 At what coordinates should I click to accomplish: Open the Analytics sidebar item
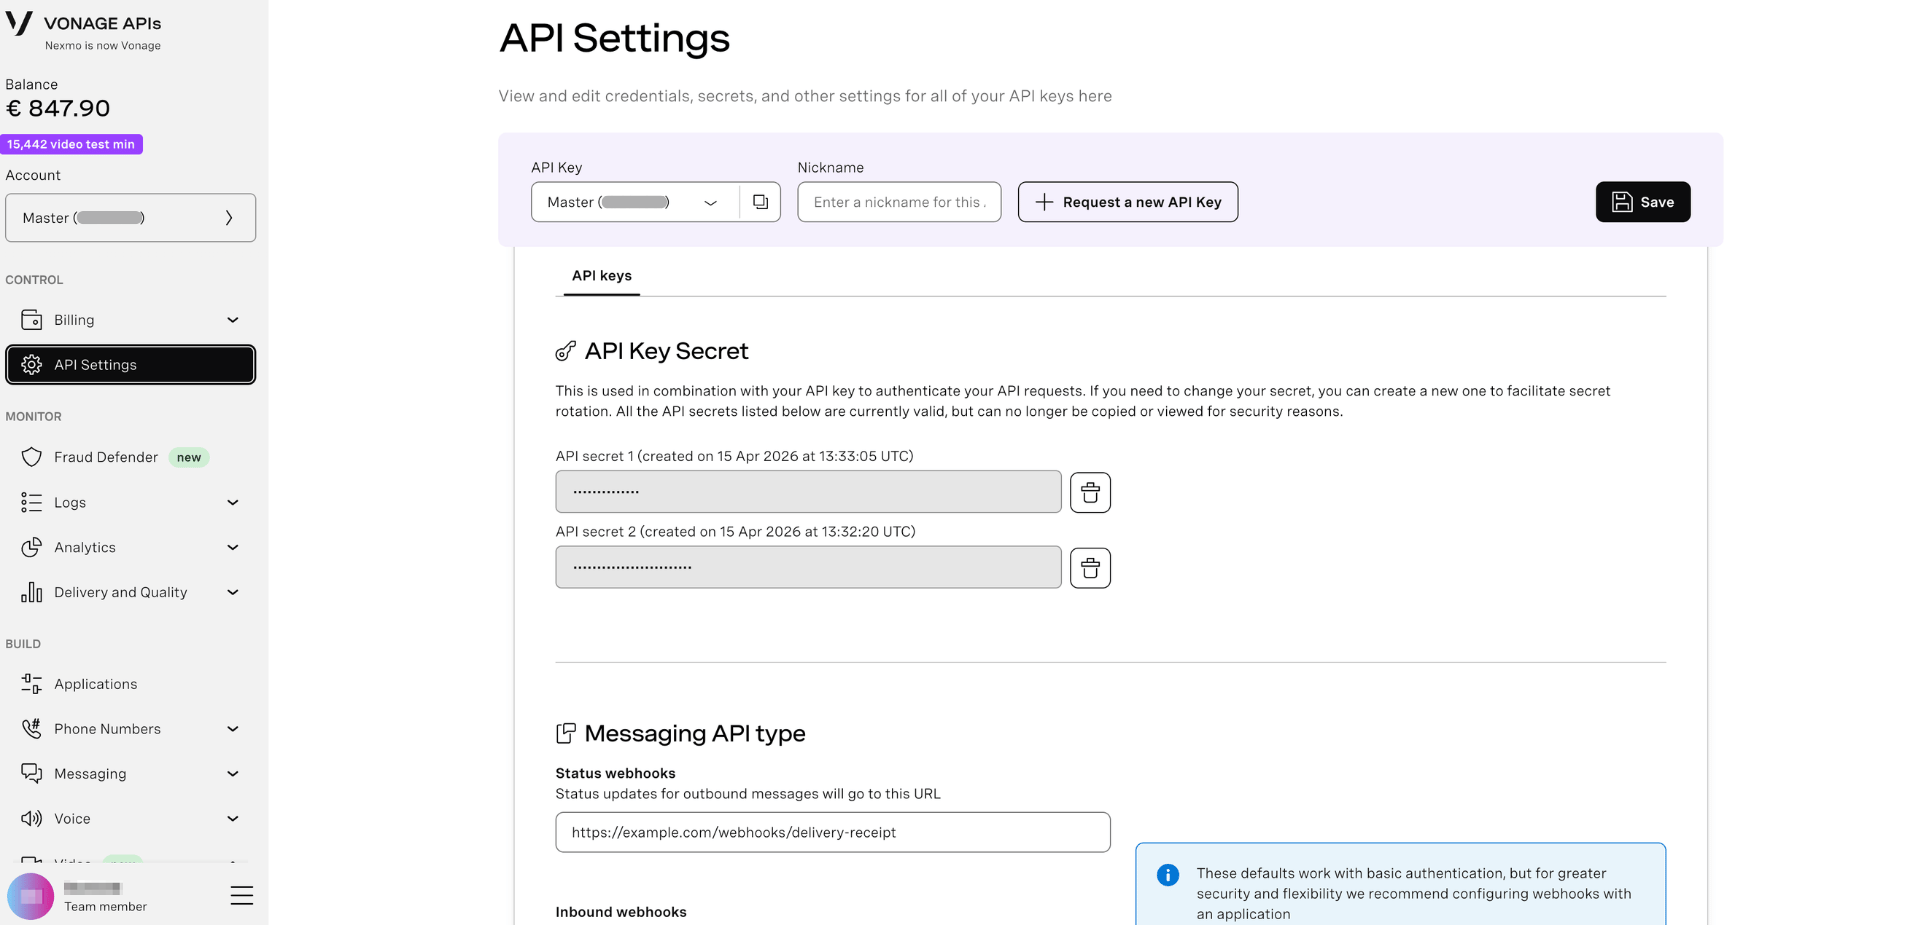click(130, 547)
